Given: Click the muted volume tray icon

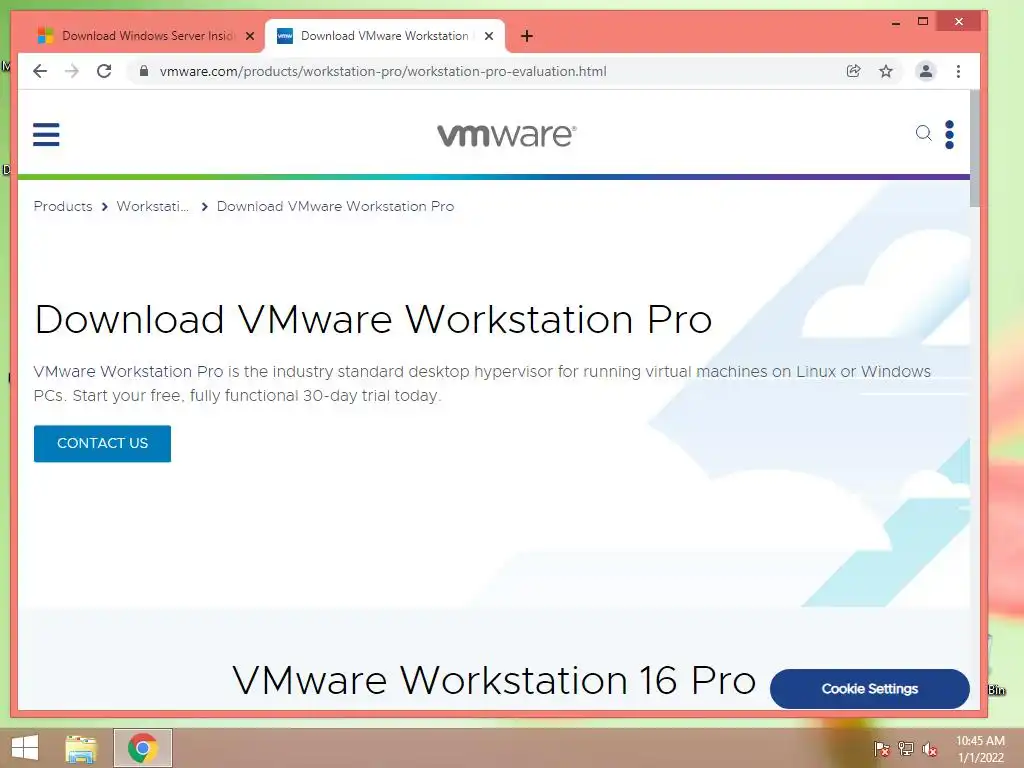Looking at the screenshot, I should tap(929, 749).
